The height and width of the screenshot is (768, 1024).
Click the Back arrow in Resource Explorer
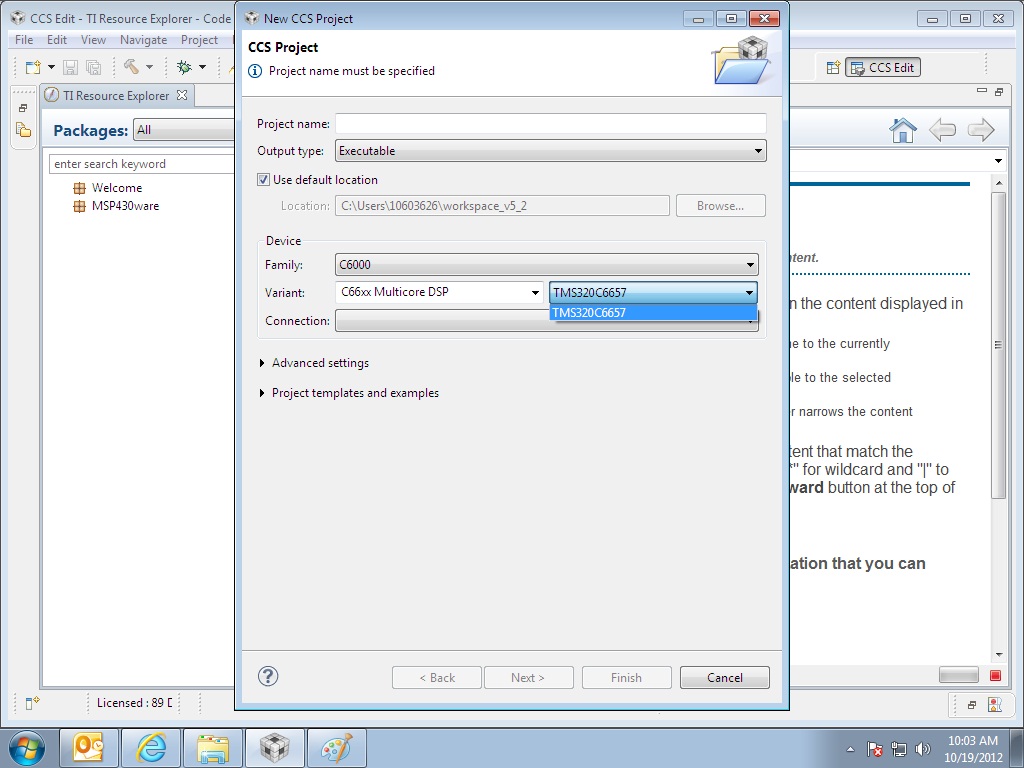[942, 130]
